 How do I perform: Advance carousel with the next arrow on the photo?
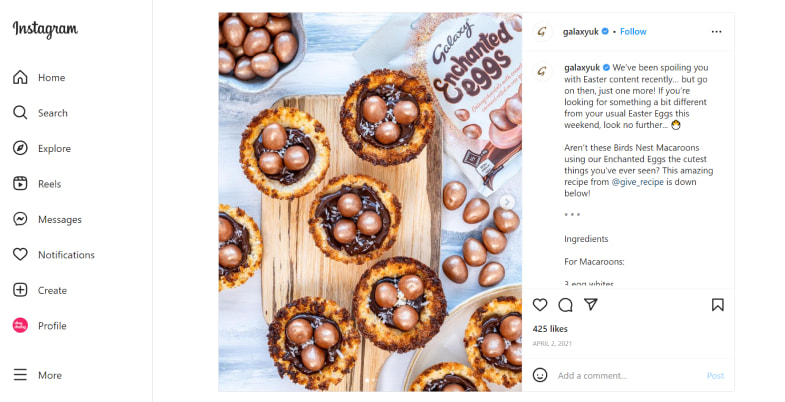click(507, 202)
